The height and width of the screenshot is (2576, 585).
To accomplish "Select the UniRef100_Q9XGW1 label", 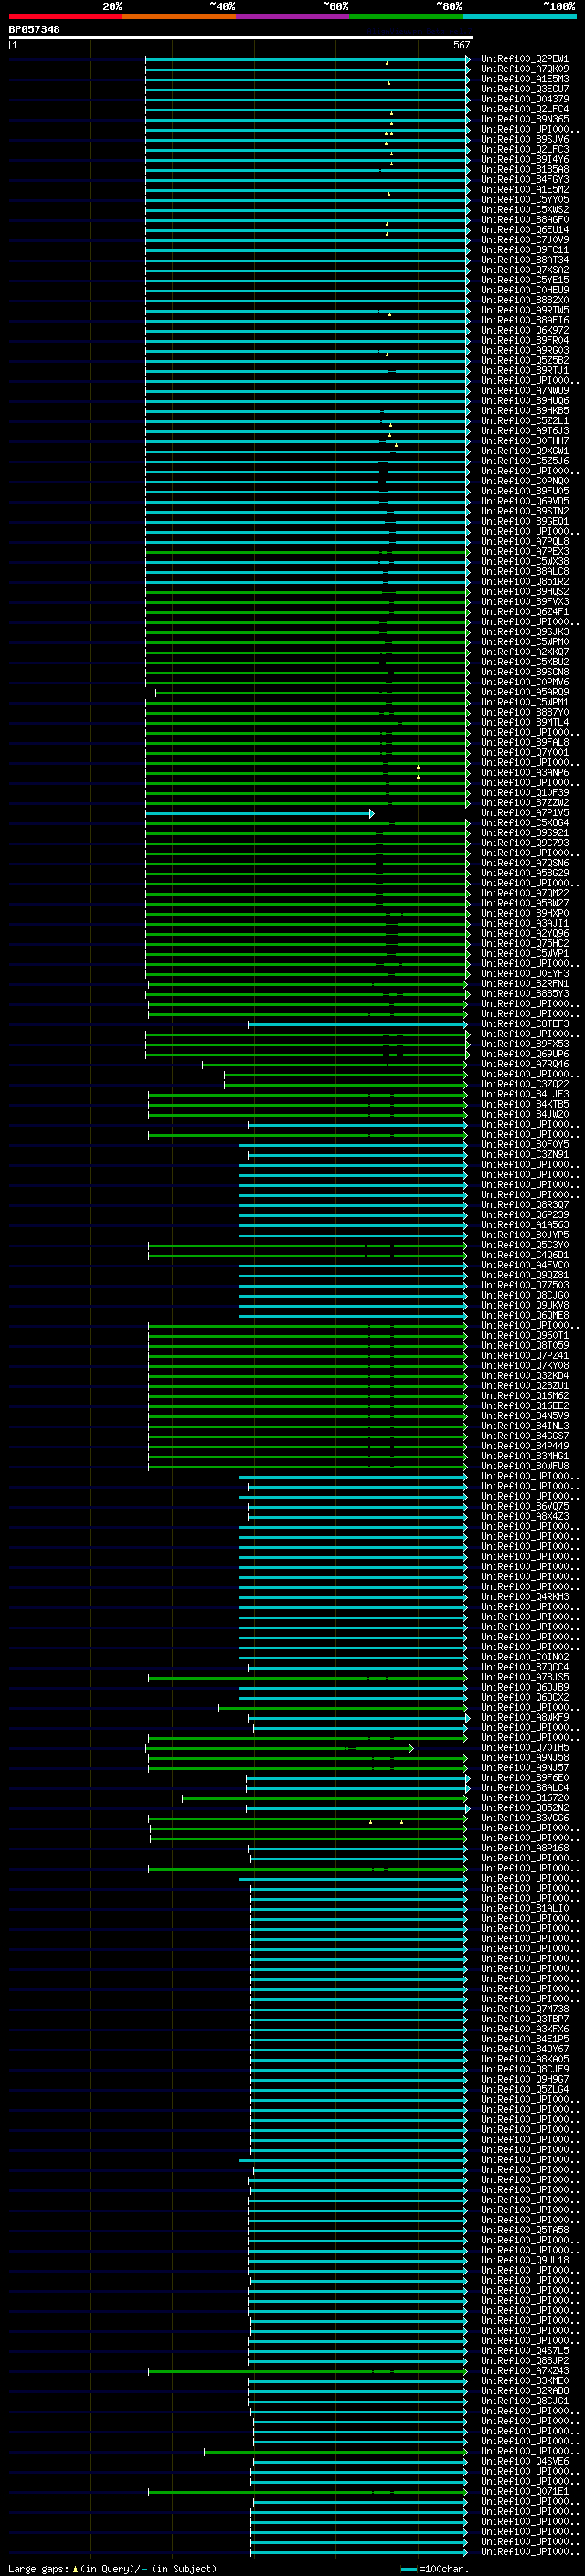I will [524, 451].
